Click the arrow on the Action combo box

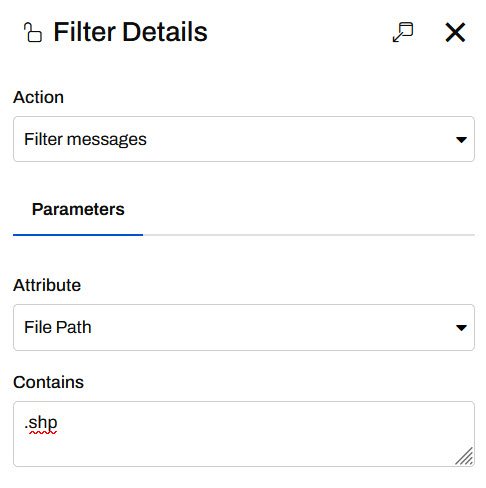(x=461, y=140)
